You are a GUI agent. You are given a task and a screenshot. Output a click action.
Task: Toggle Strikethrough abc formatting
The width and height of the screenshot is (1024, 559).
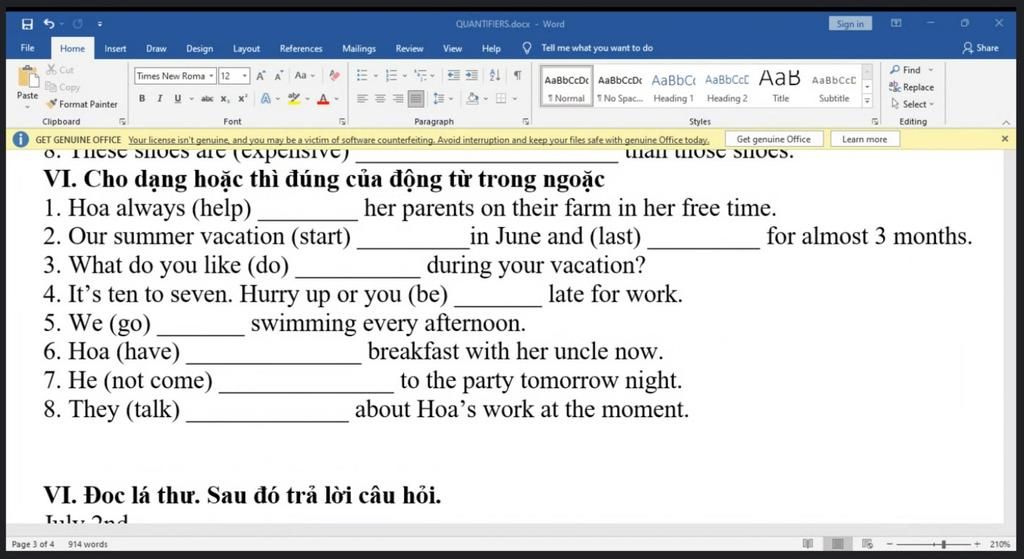[x=207, y=99]
